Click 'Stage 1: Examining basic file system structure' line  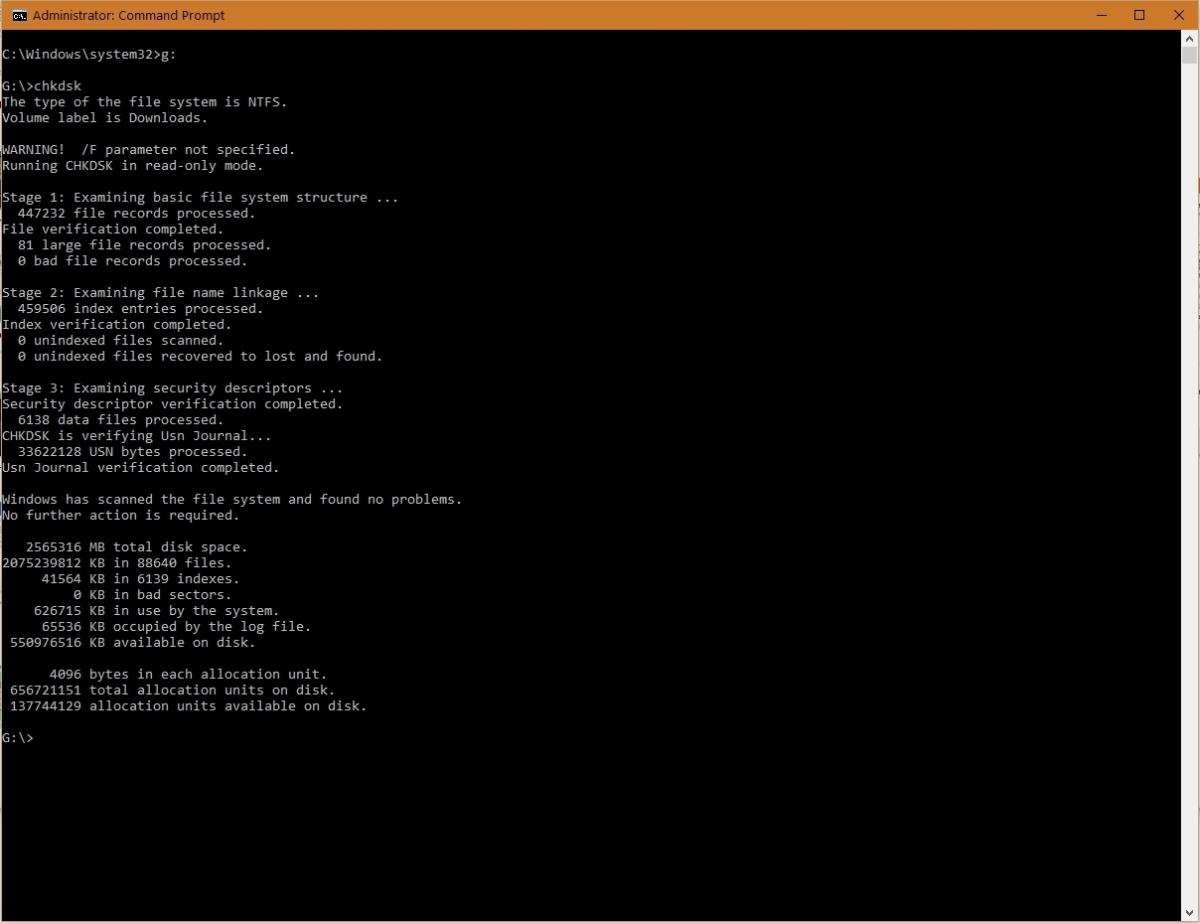(200, 197)
